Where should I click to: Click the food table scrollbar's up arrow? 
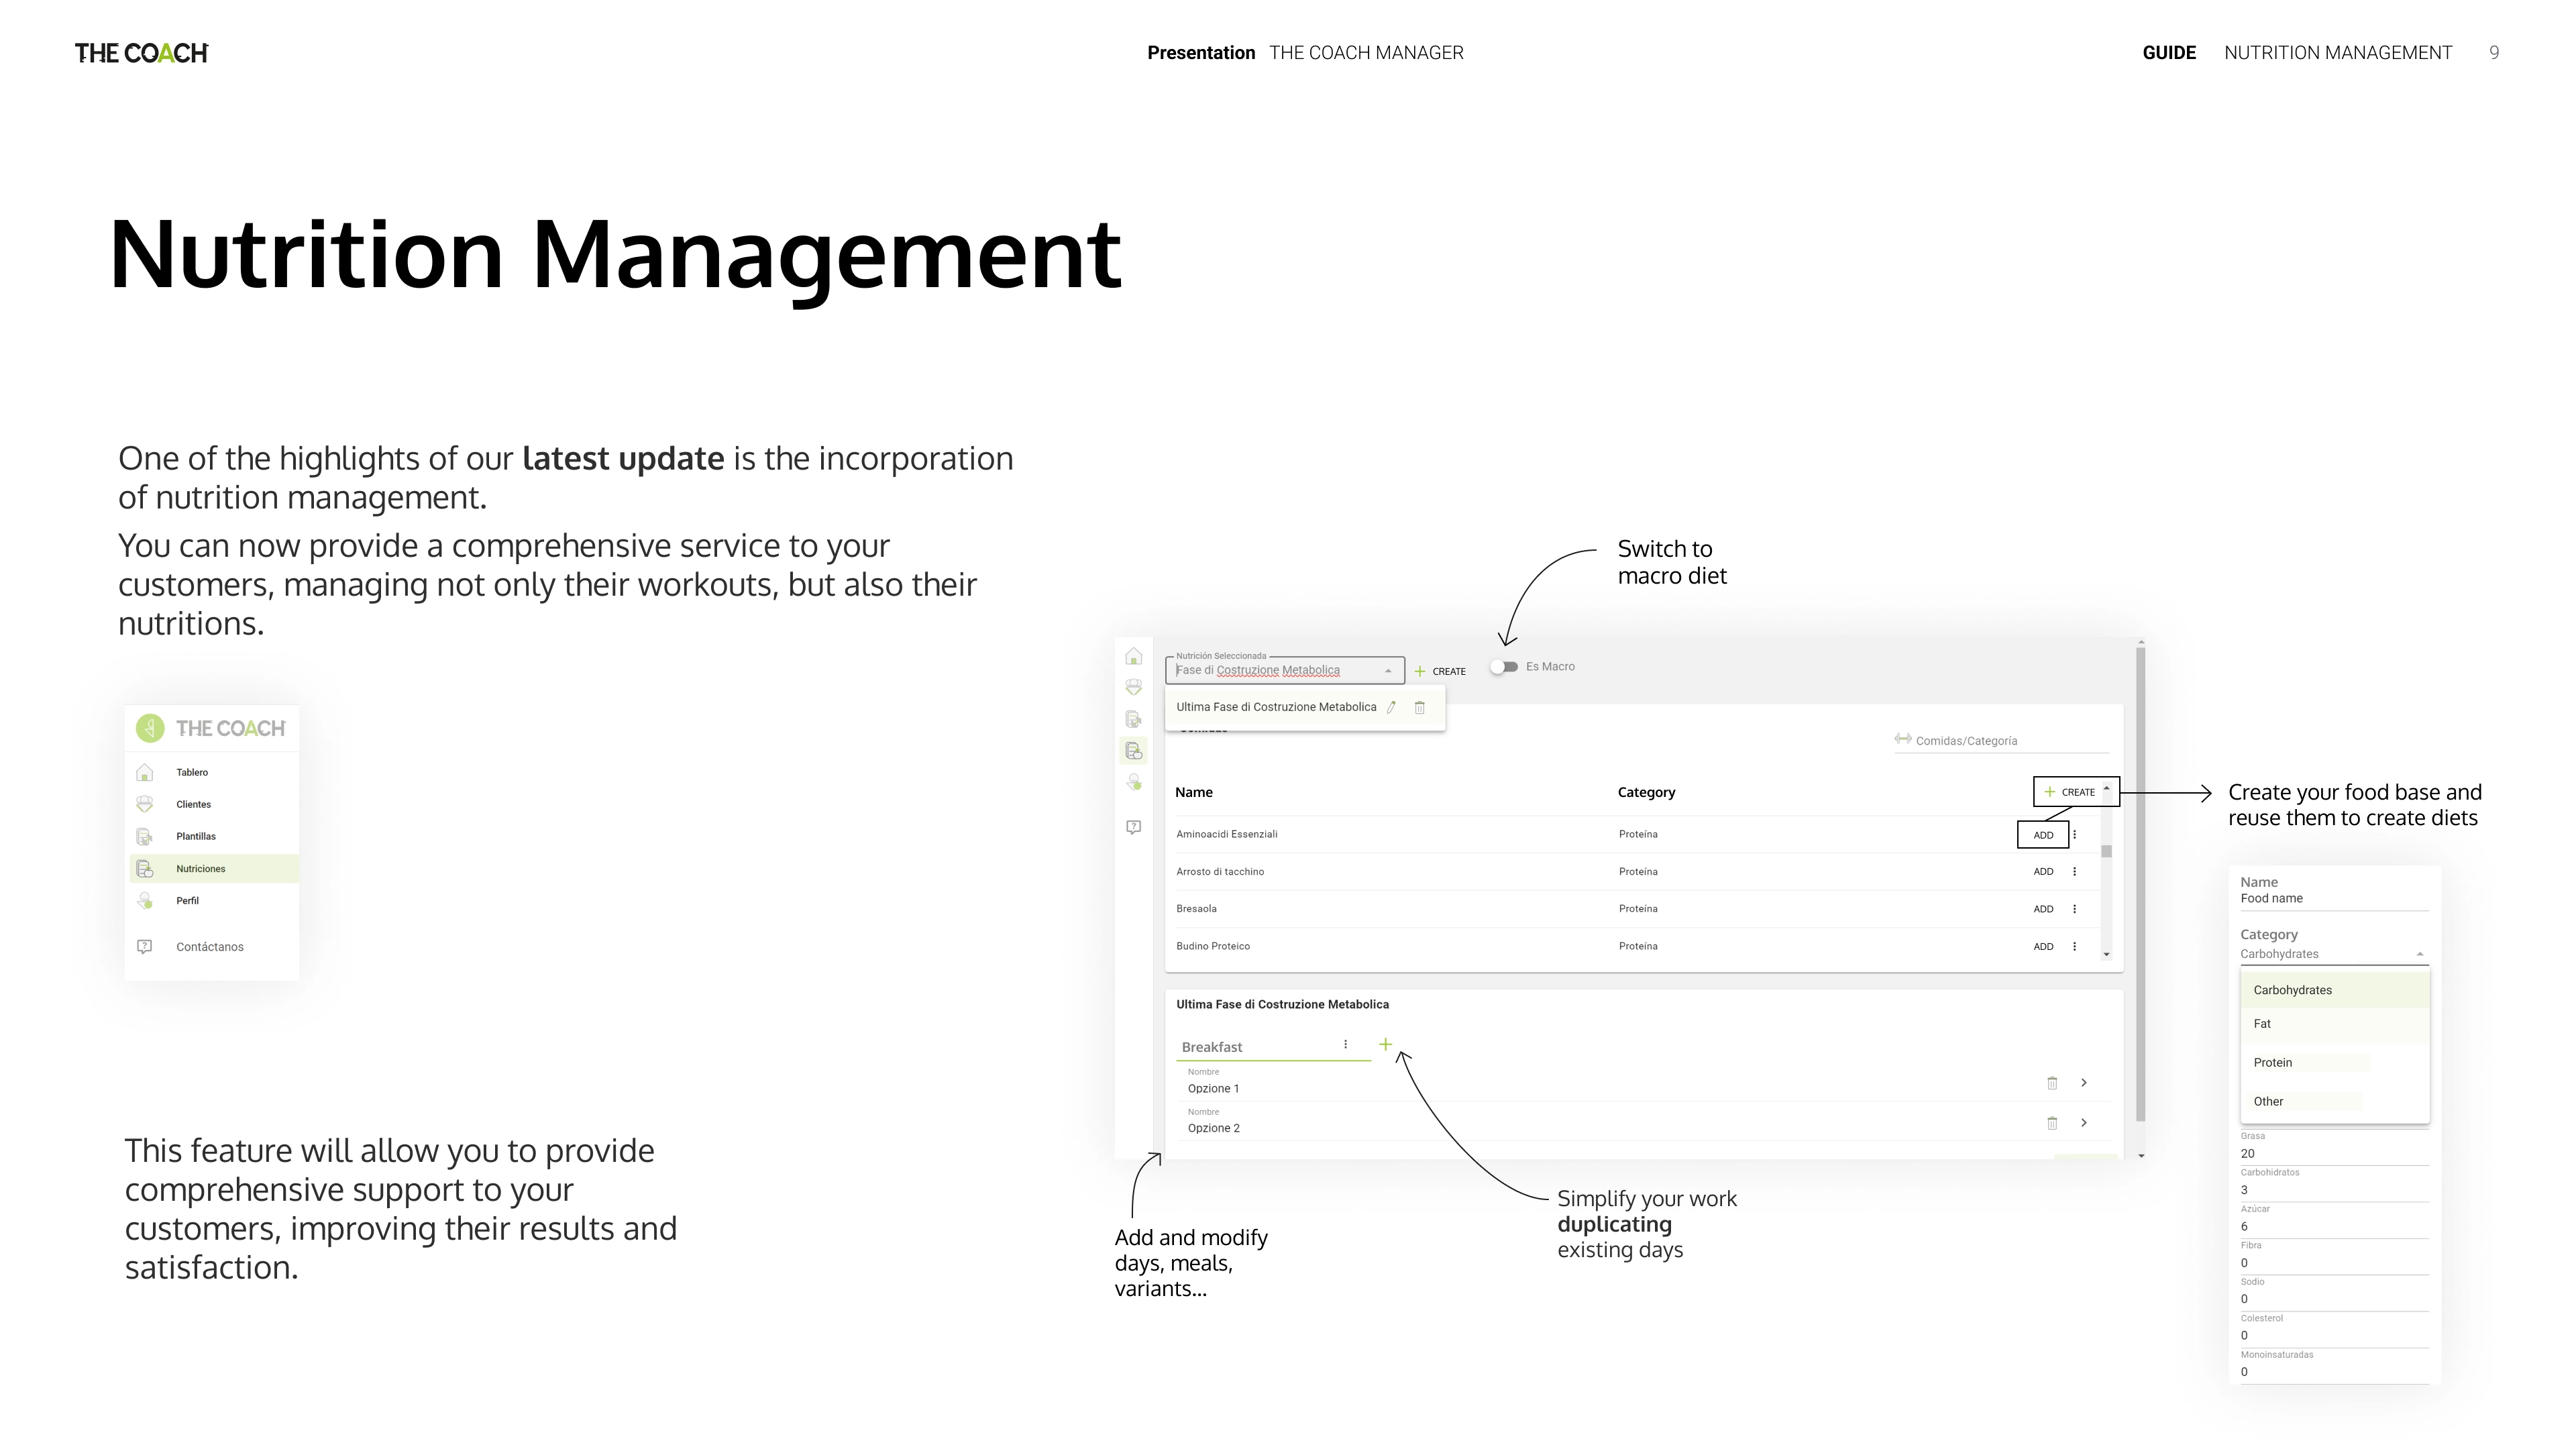[2106, 789]
